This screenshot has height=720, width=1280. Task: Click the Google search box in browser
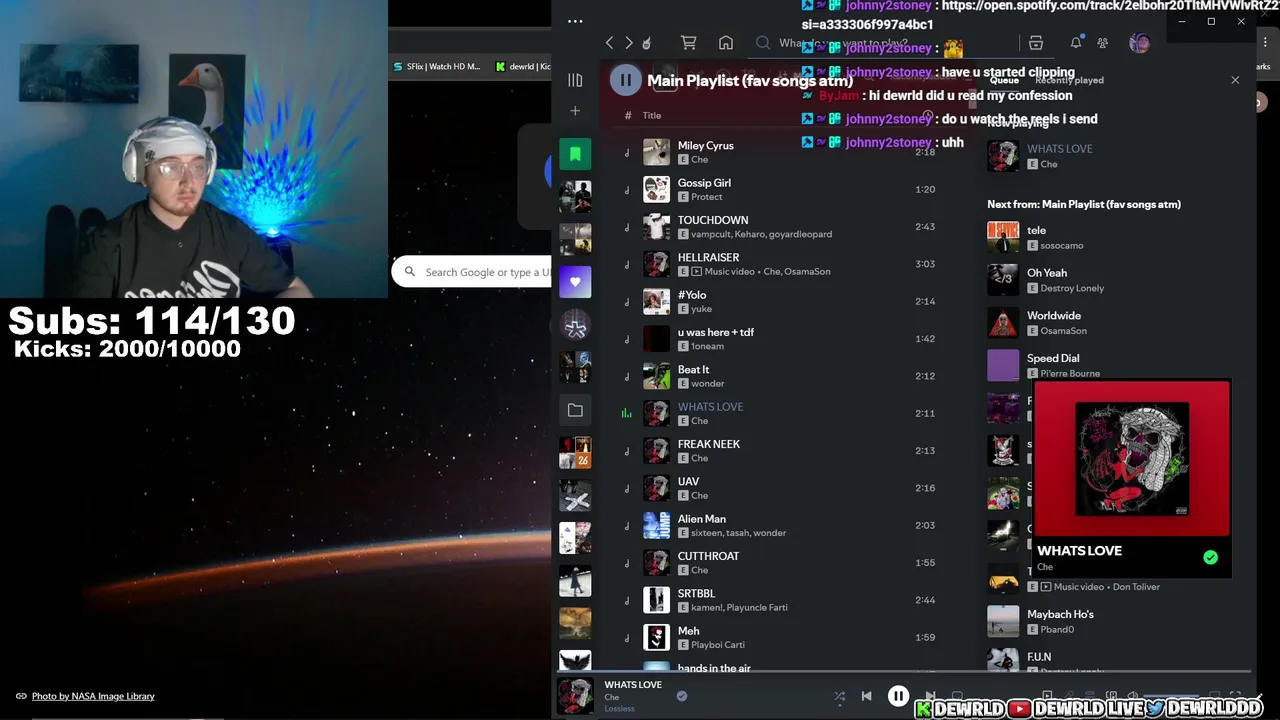(x=473, y=272)
